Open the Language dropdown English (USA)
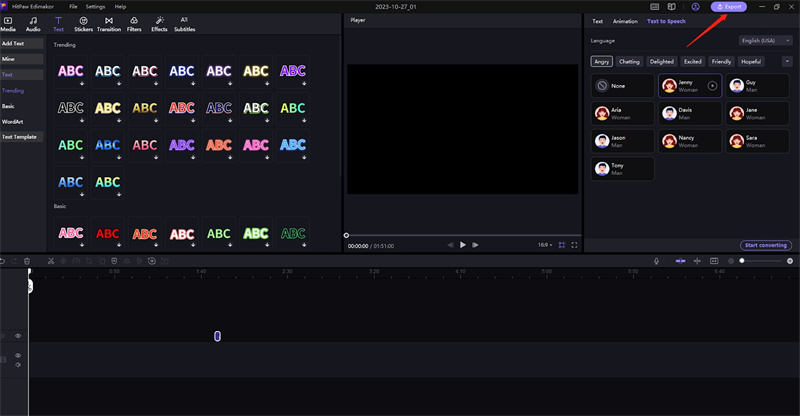The height and width of the screenshot is (416, 800). [765, 40]
